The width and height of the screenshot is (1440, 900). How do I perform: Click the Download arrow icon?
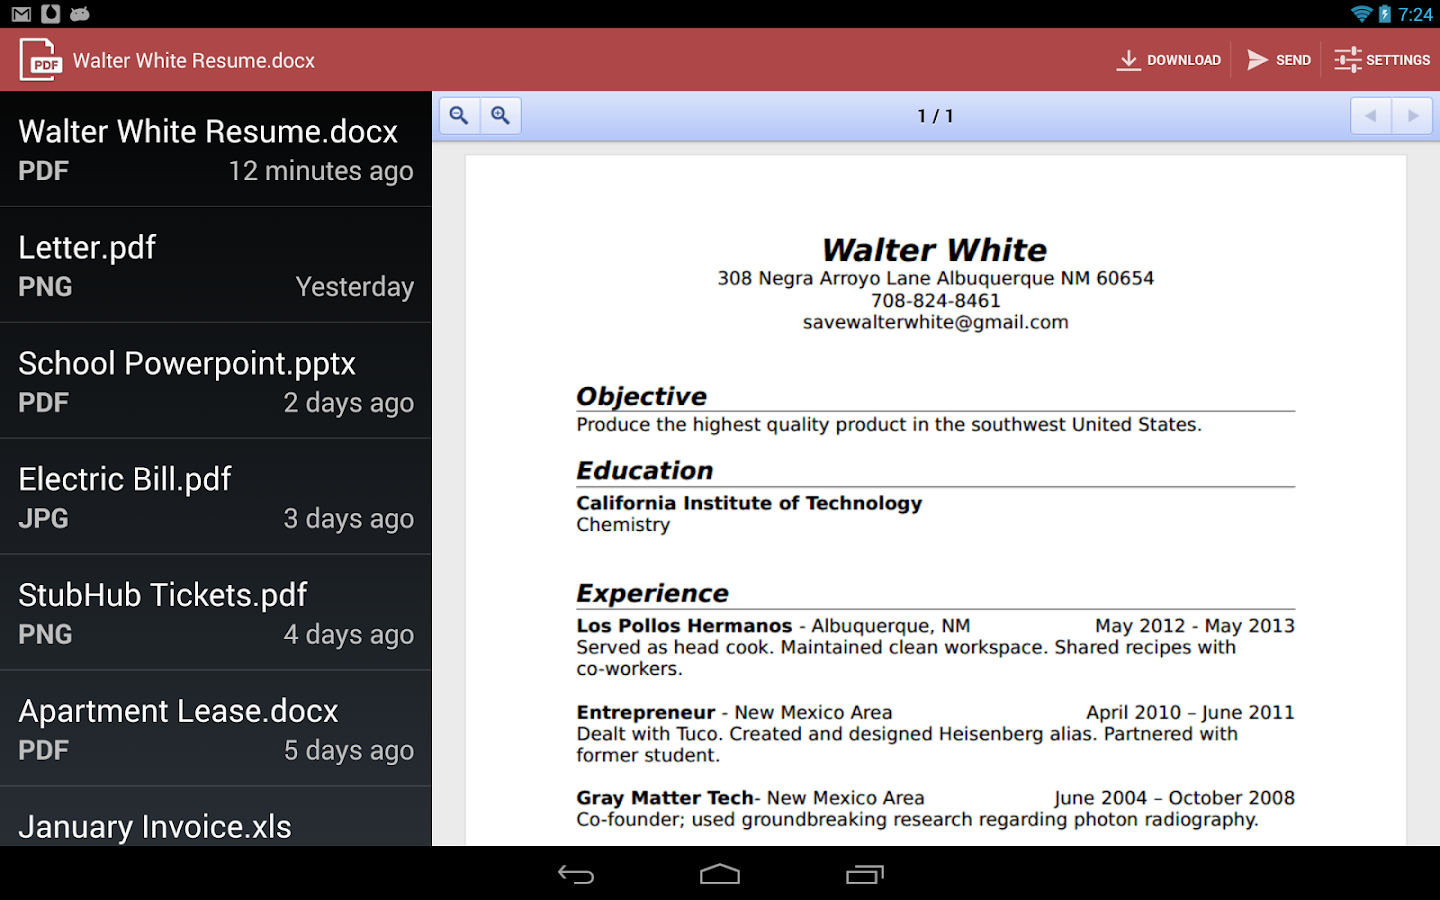point(1128,60)
